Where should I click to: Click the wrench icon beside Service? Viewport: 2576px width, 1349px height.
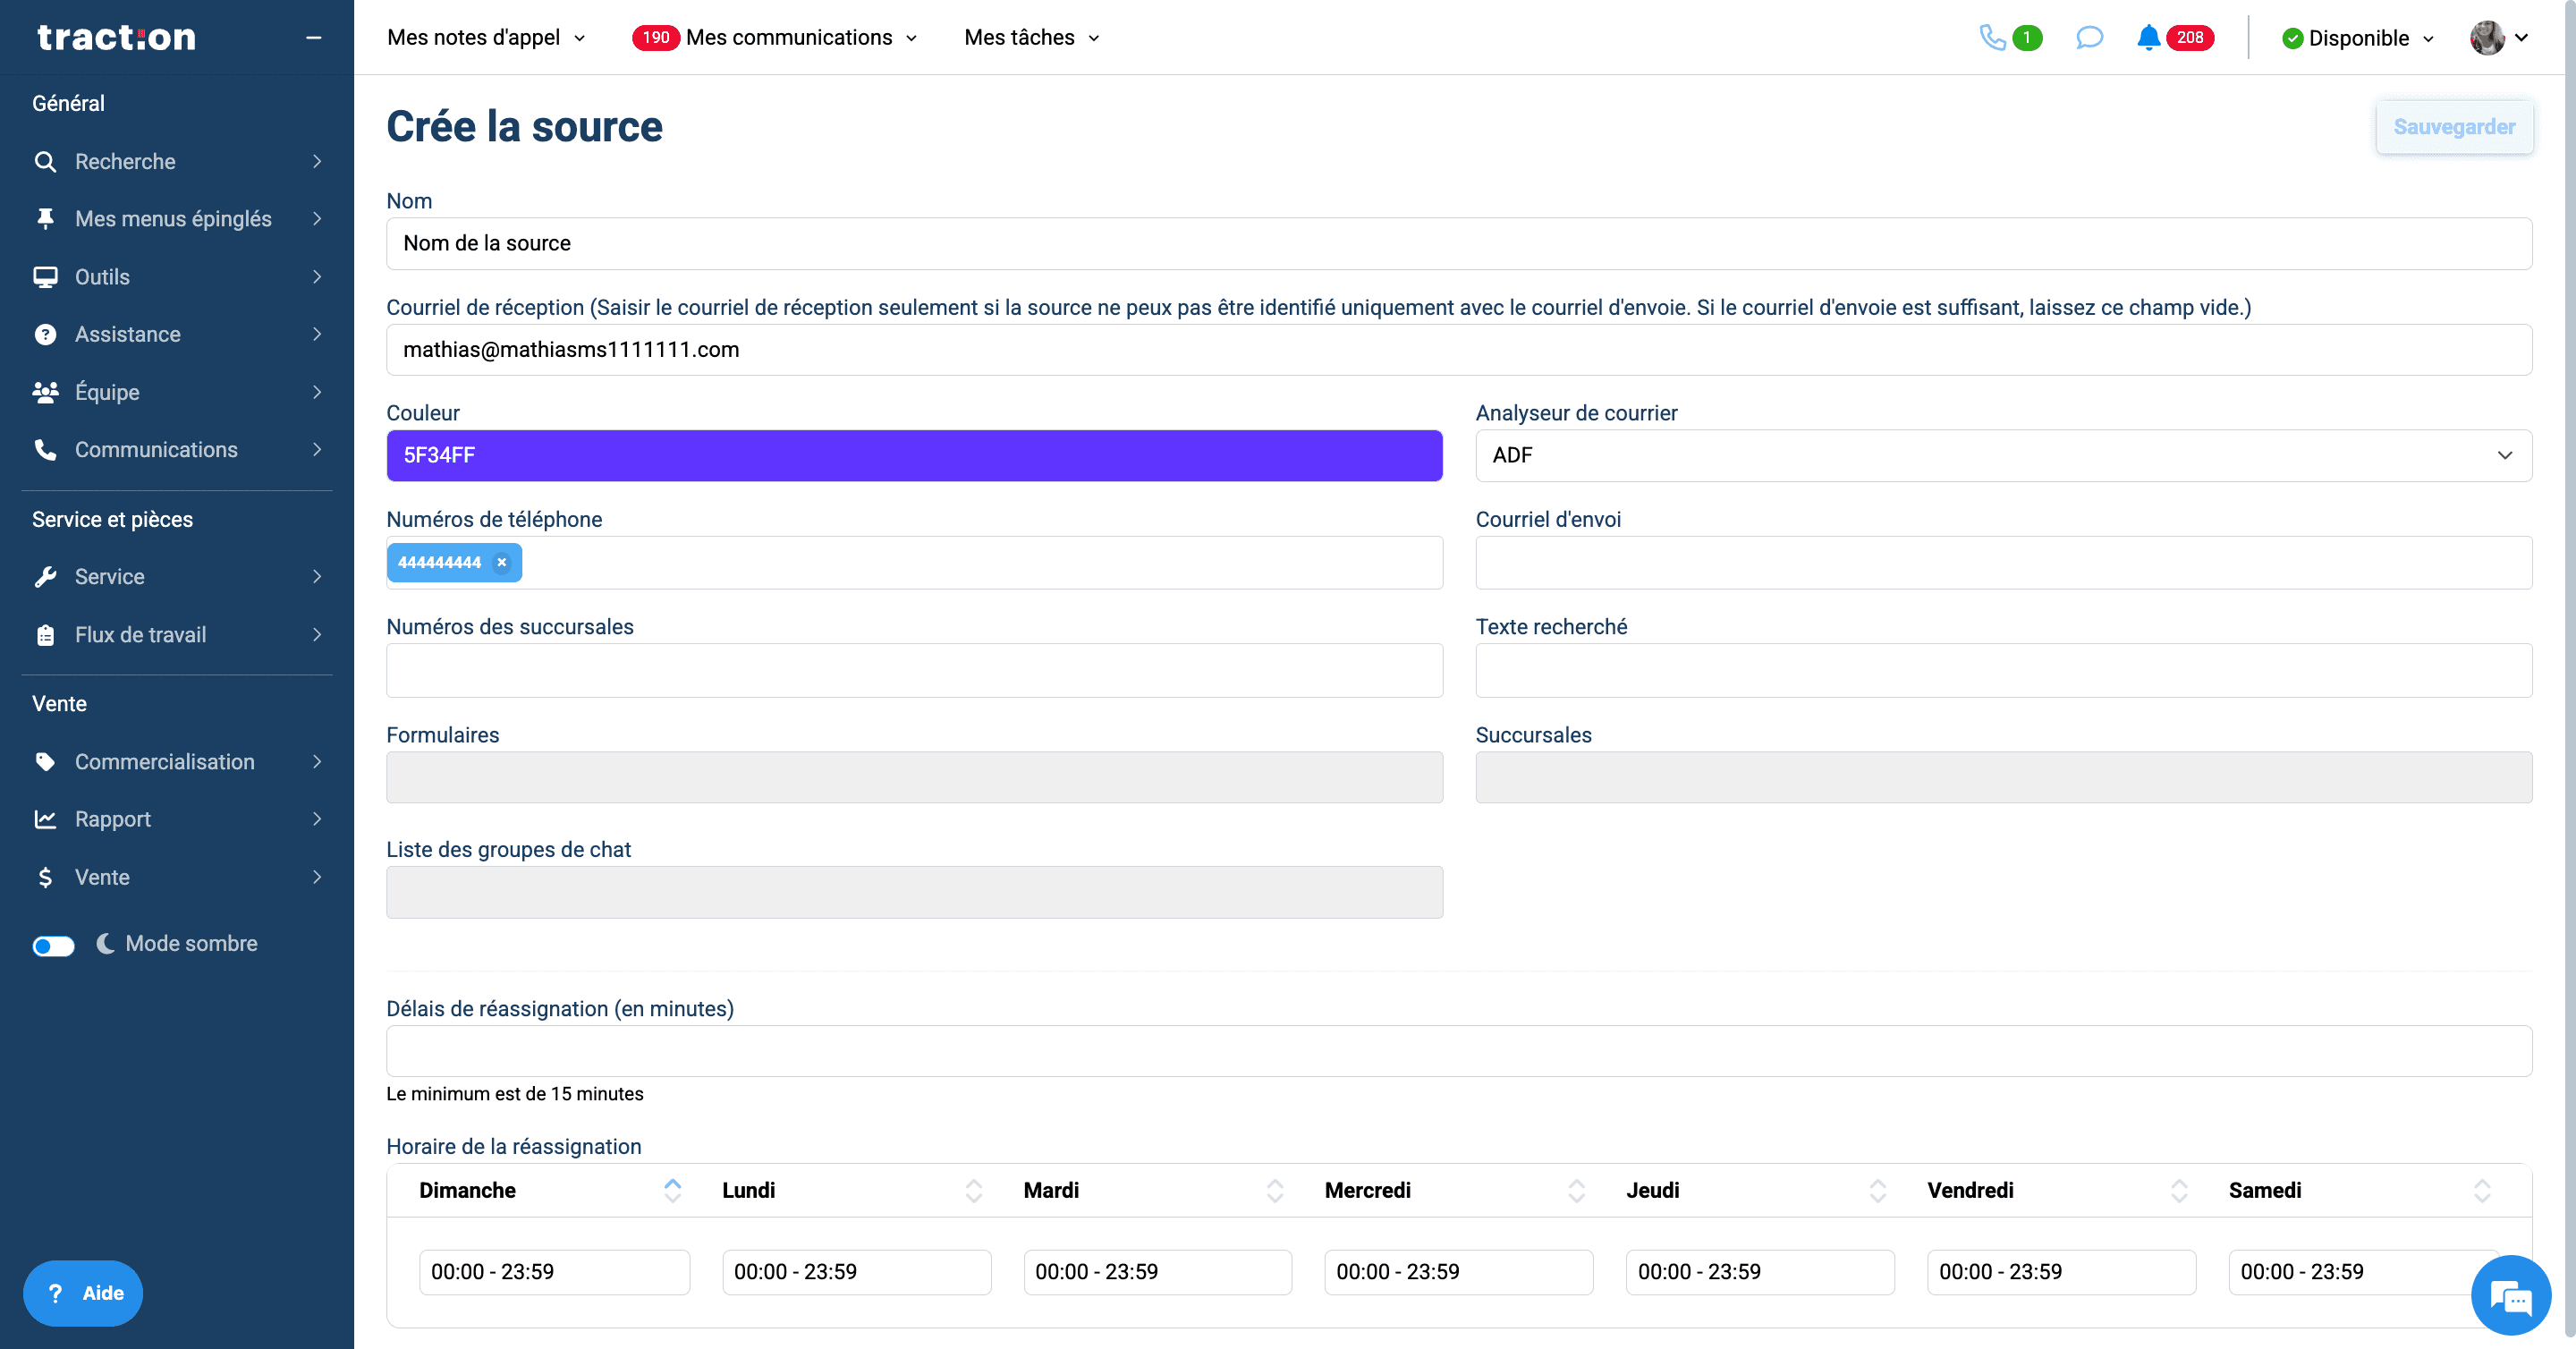45,577
